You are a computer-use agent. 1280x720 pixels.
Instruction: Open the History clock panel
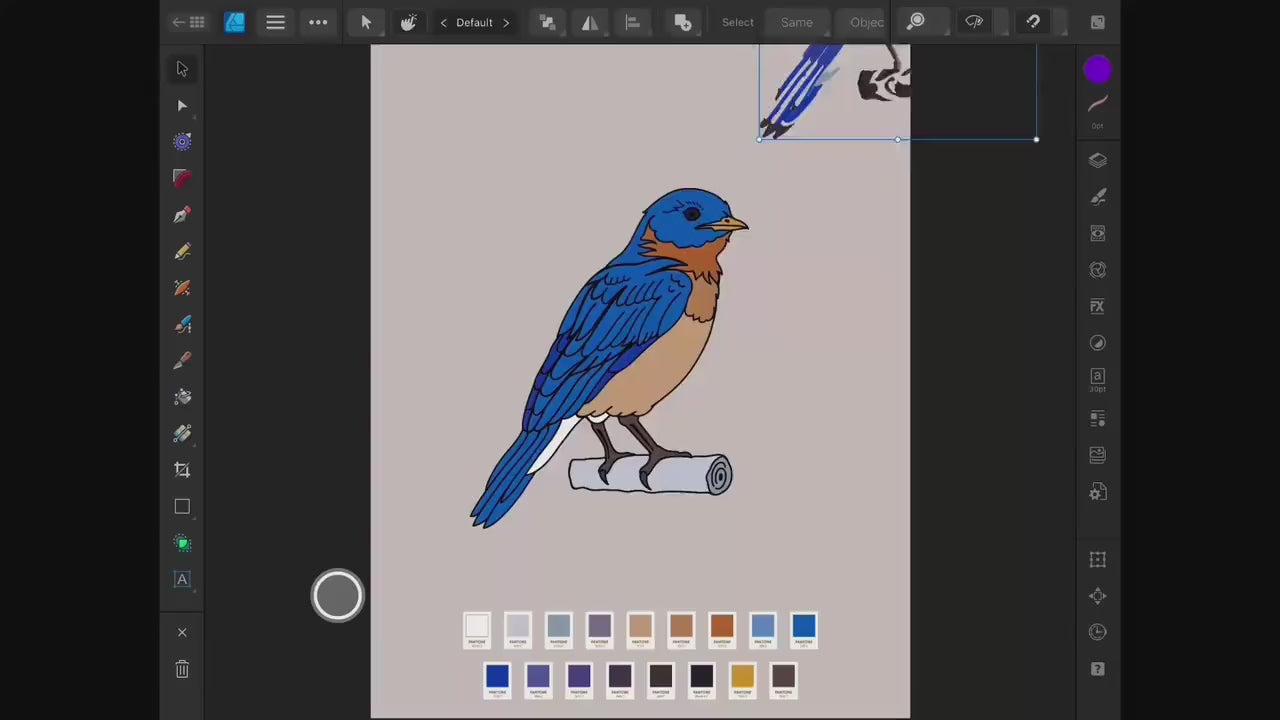pyautogui.click(x=1097, y=632)
